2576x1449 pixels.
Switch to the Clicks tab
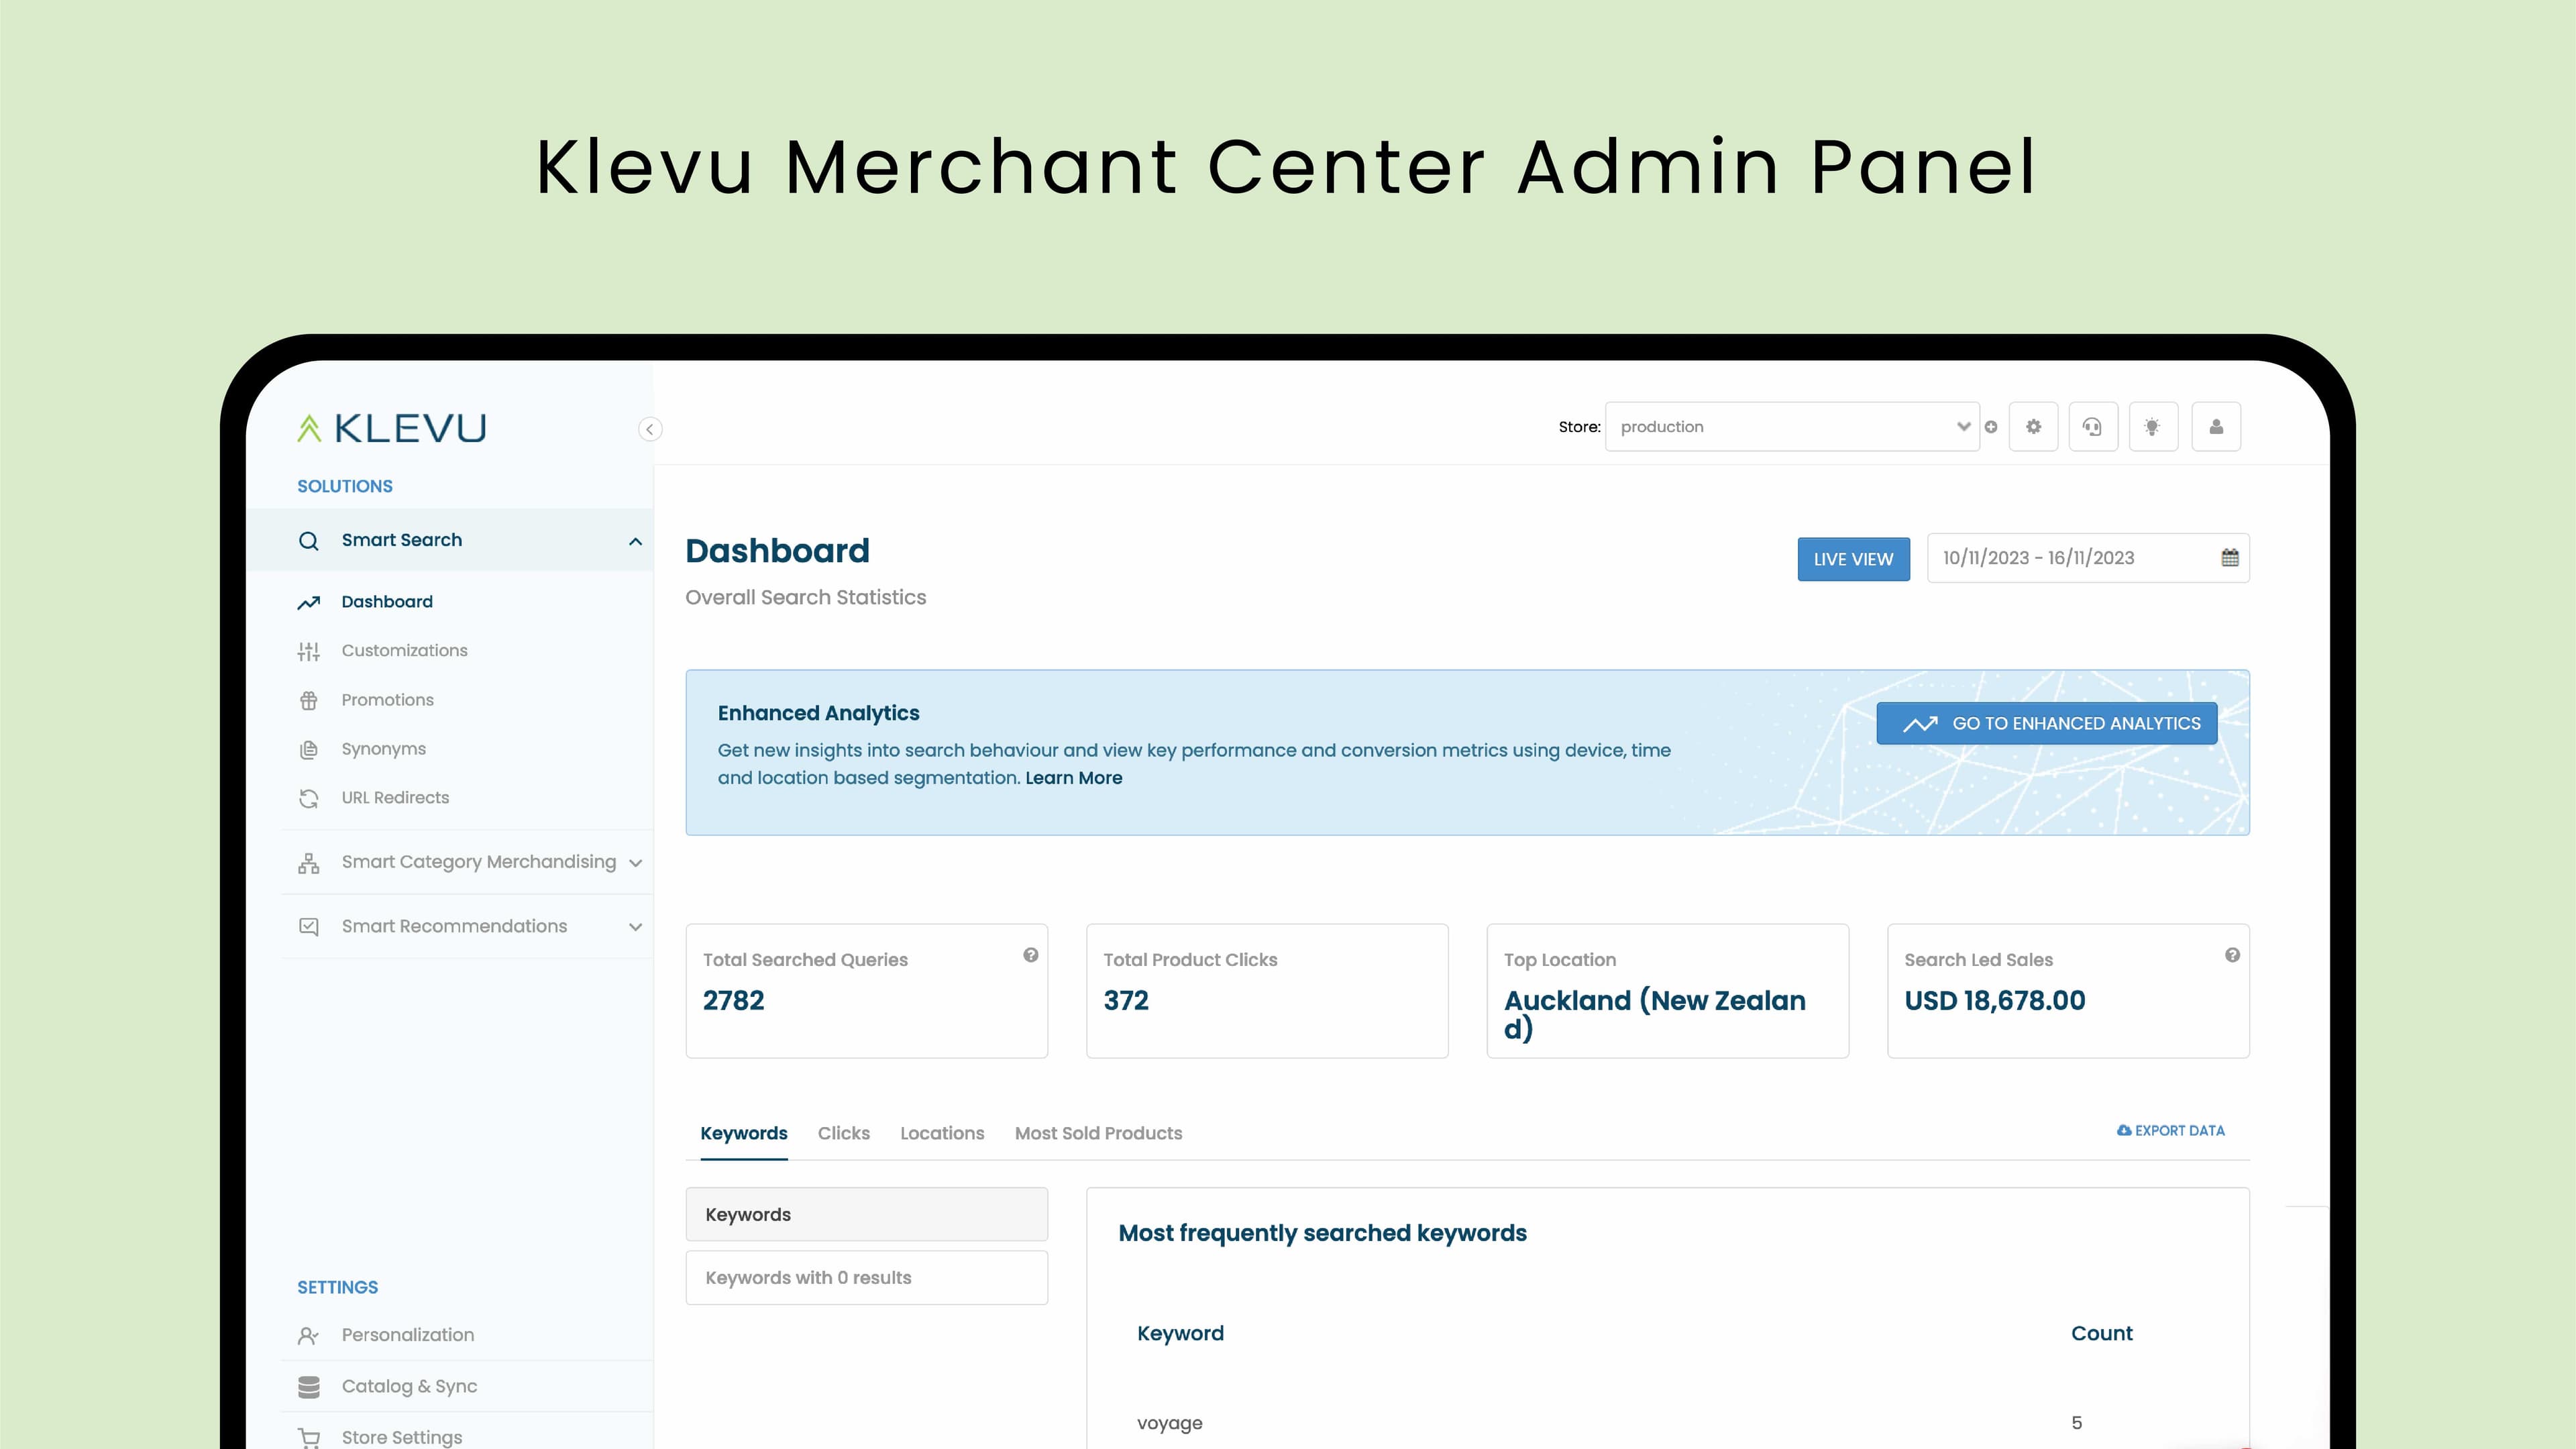click(x=843, y=1133)
